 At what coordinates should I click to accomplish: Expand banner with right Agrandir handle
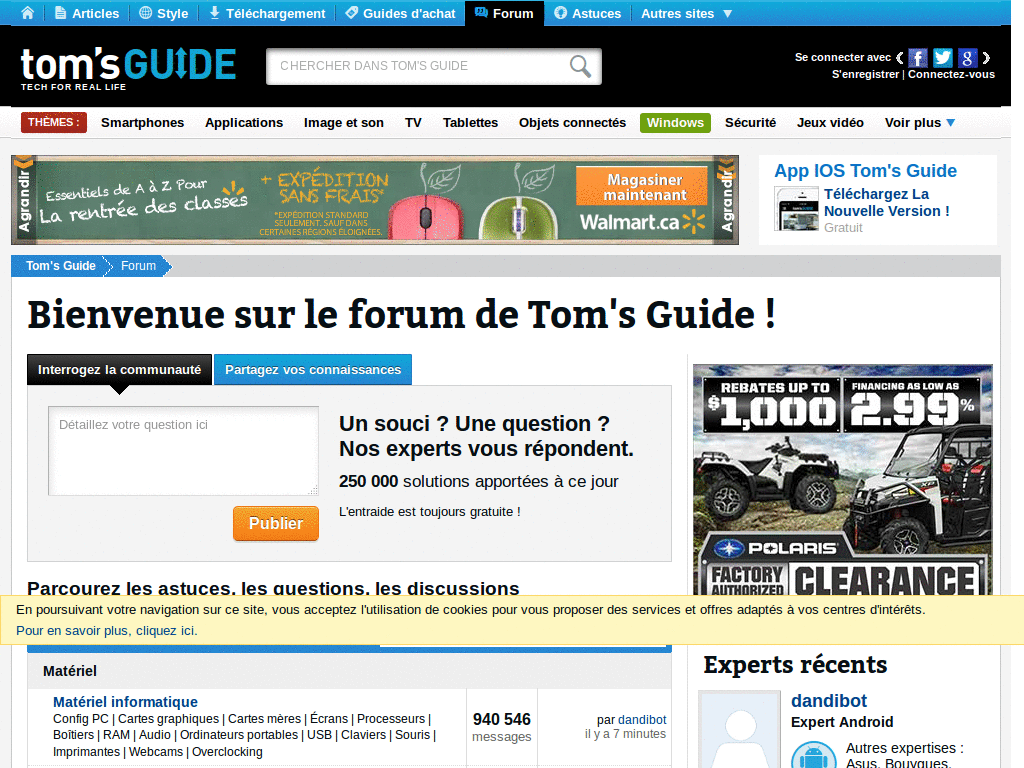[727, 200]
